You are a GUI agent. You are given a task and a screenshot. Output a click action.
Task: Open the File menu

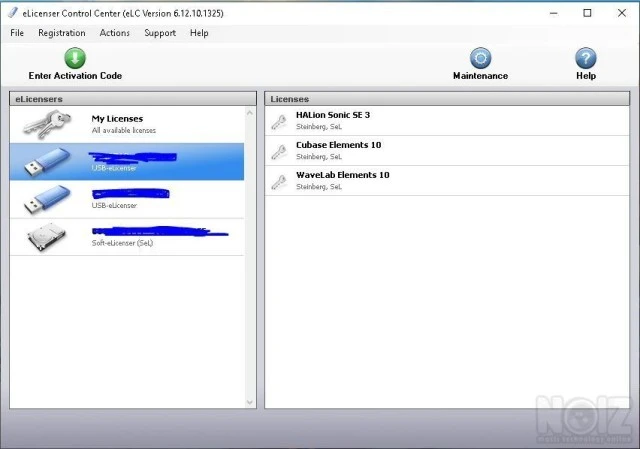coord(17,33)
